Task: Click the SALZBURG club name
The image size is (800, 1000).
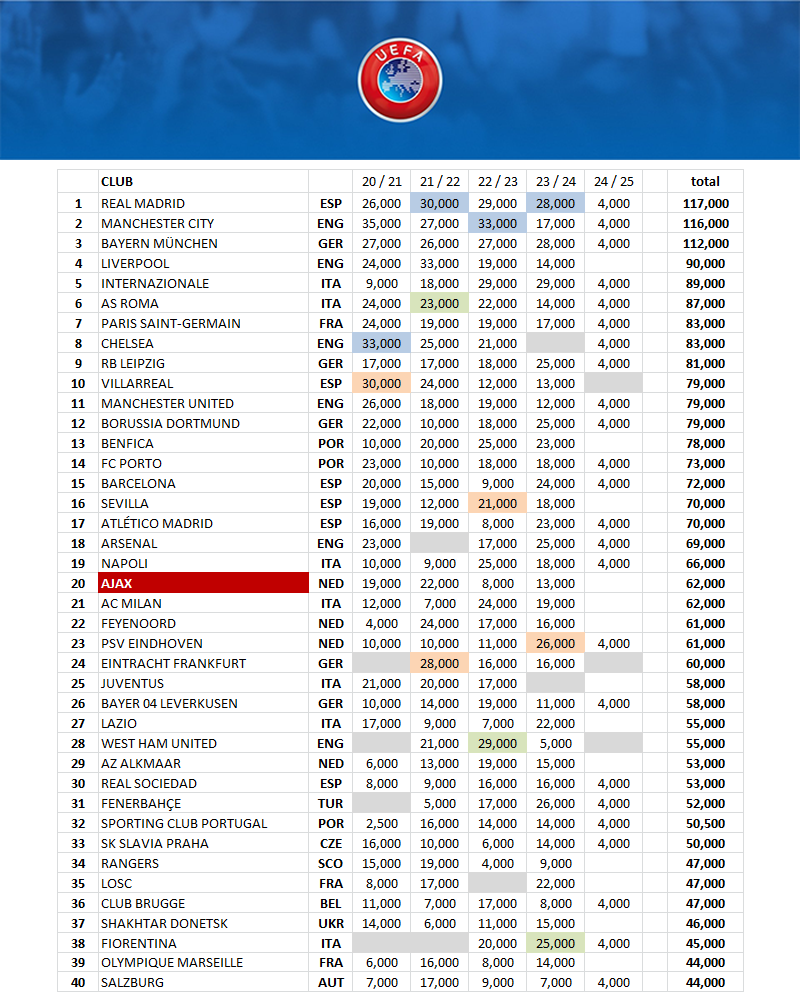Action: [132, 983]
